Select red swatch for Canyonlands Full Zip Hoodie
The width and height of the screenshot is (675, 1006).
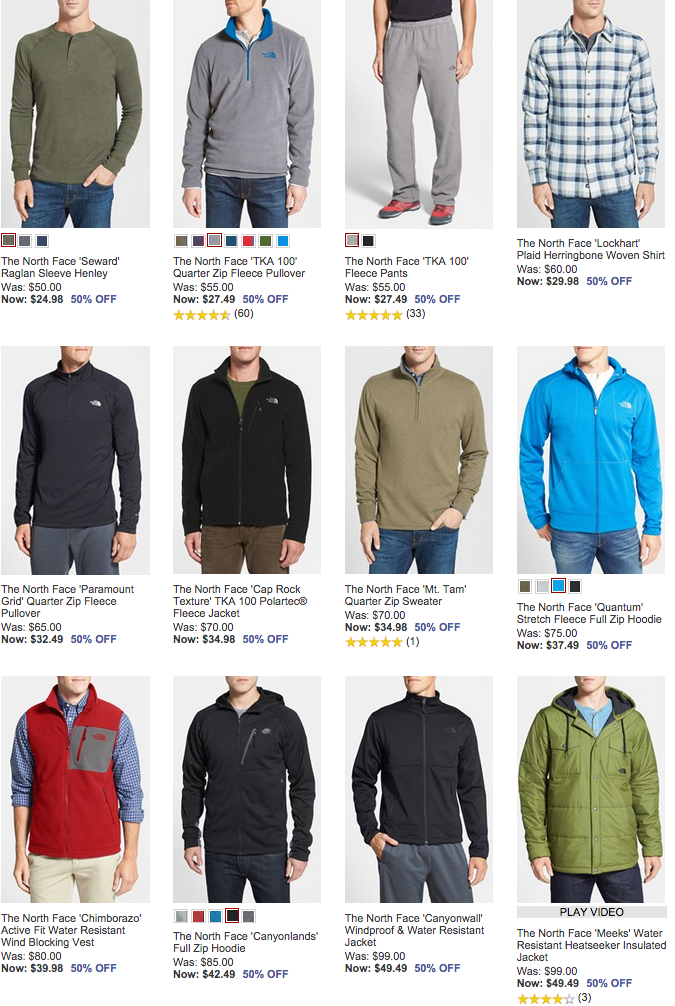[x=198, y=916]
